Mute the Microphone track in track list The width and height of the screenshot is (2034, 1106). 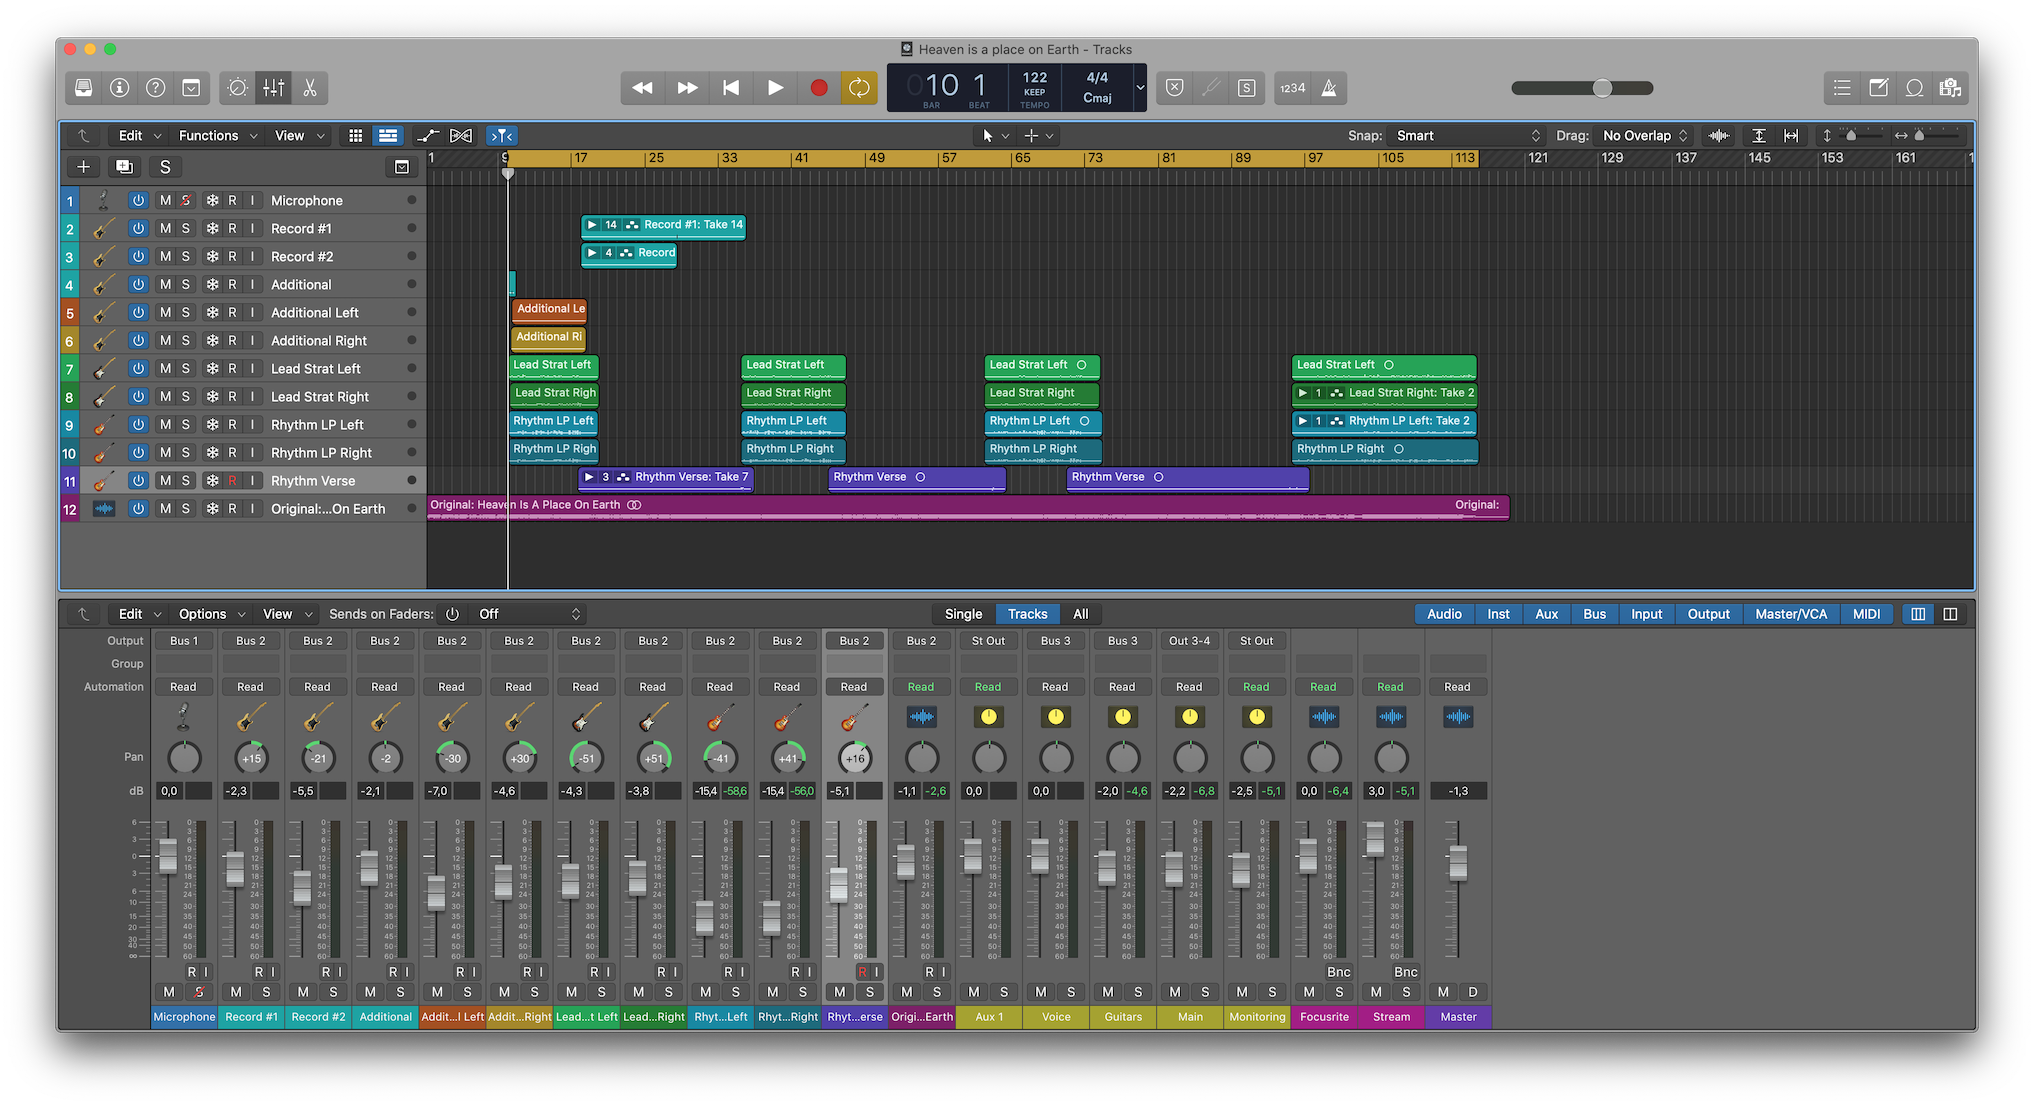click(165, 200)
